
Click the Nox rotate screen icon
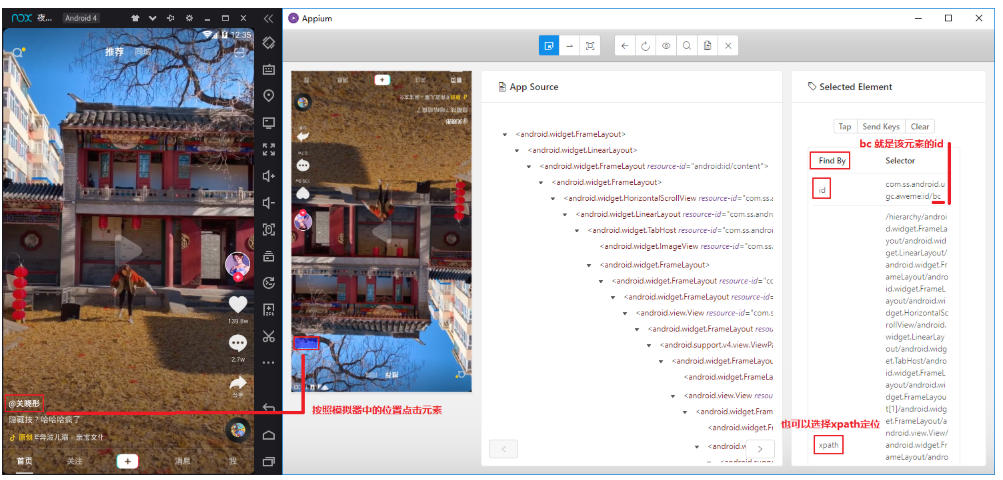pos(269,42)
